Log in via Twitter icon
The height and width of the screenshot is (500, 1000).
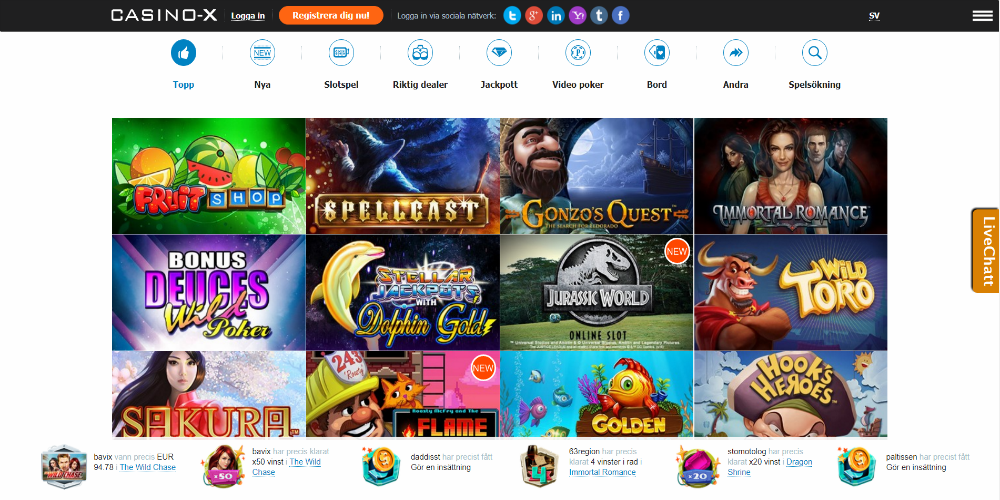click(x=512, y=15)
